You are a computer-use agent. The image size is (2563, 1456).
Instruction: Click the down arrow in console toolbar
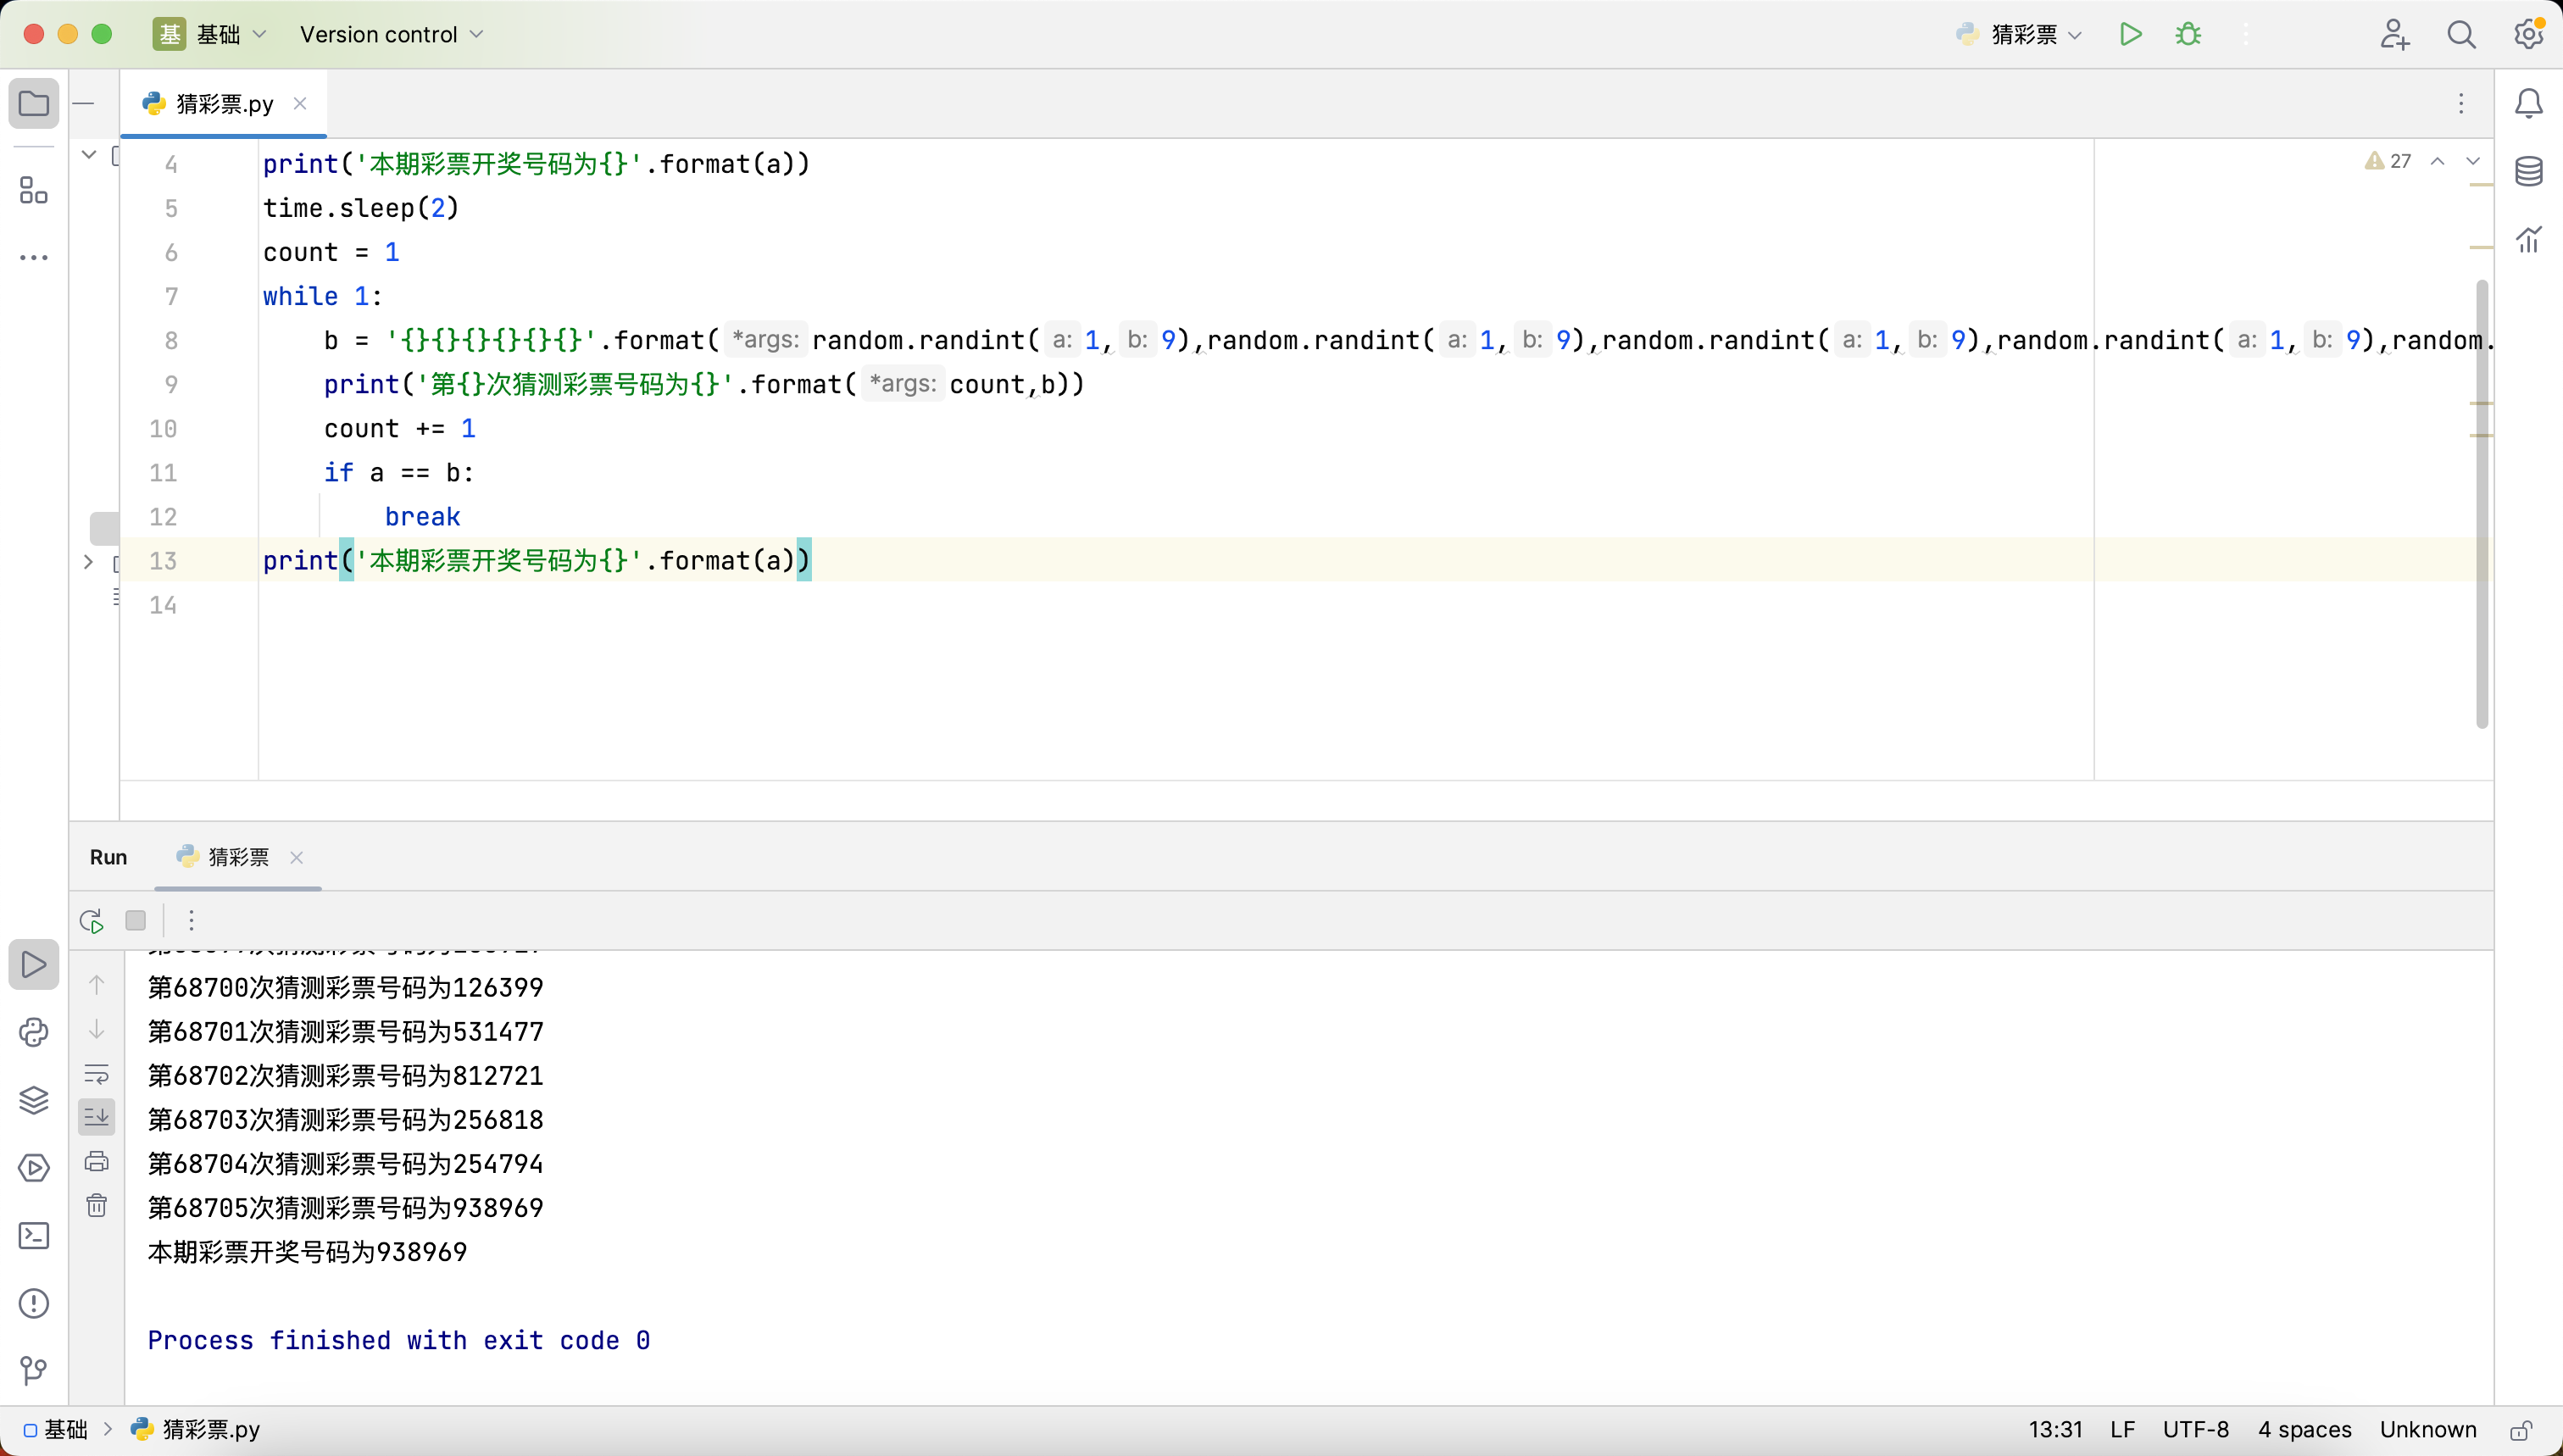97,1029
